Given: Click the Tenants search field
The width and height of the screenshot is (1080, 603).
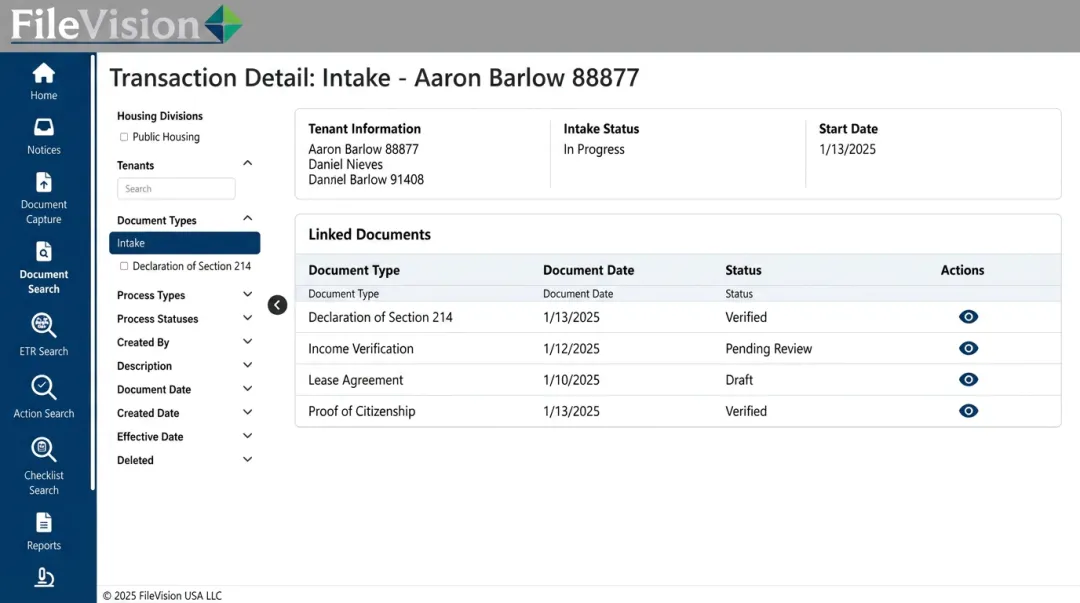Looking at the screenshot, I should [176, 189].
